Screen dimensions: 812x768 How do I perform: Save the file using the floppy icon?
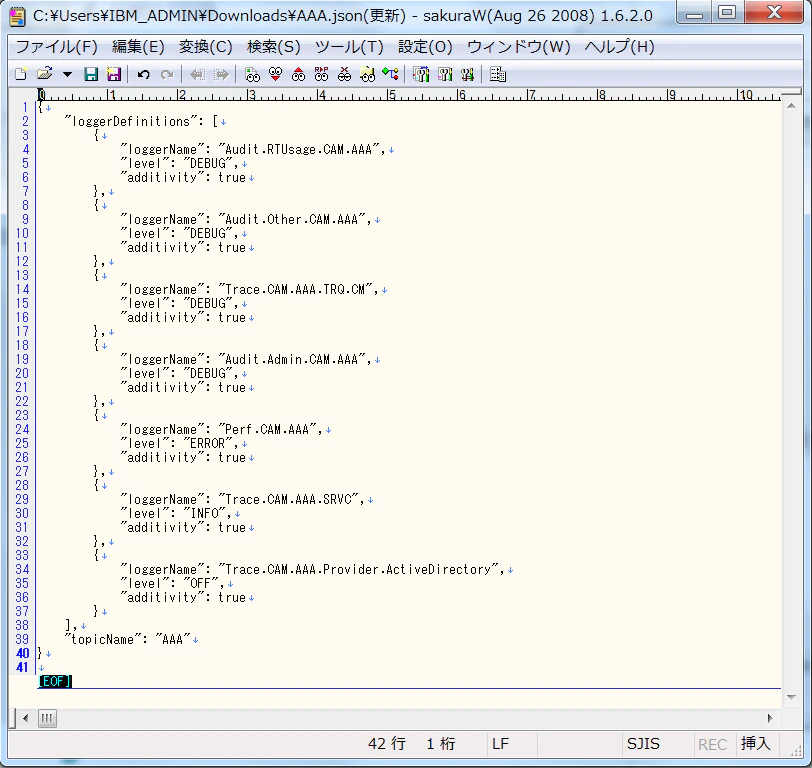point(91,74)
